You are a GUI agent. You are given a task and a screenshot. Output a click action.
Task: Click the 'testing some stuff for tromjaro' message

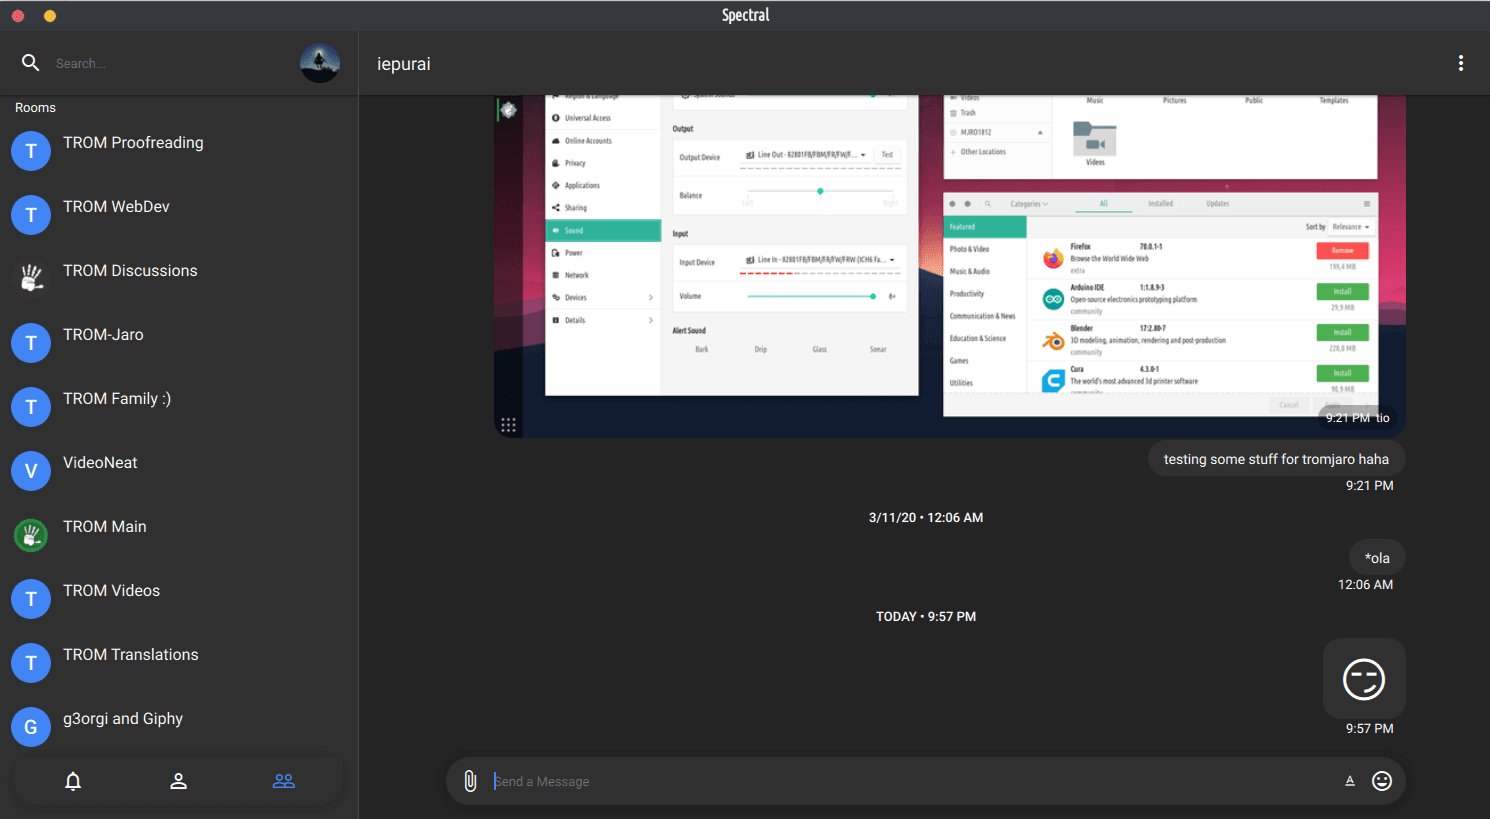tap(1275, 459)
